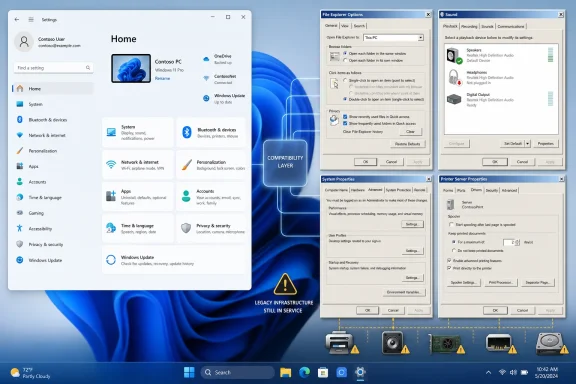Show hidden icons via the tray chevron
This screenshot has height=384, width=576.
coord(488,372)
